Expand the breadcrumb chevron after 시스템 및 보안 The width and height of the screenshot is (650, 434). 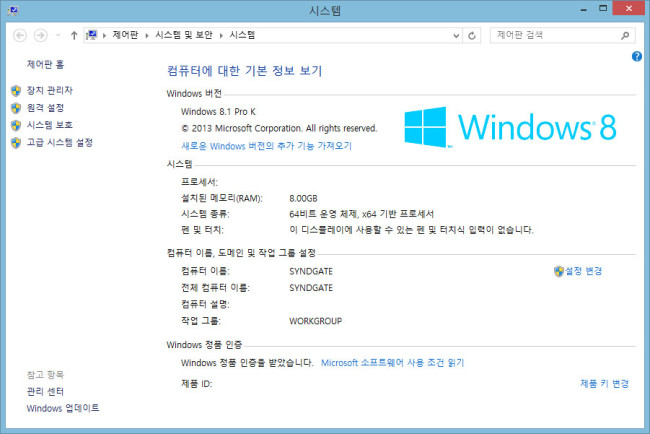pyautogui.click(x=221, y=36)
